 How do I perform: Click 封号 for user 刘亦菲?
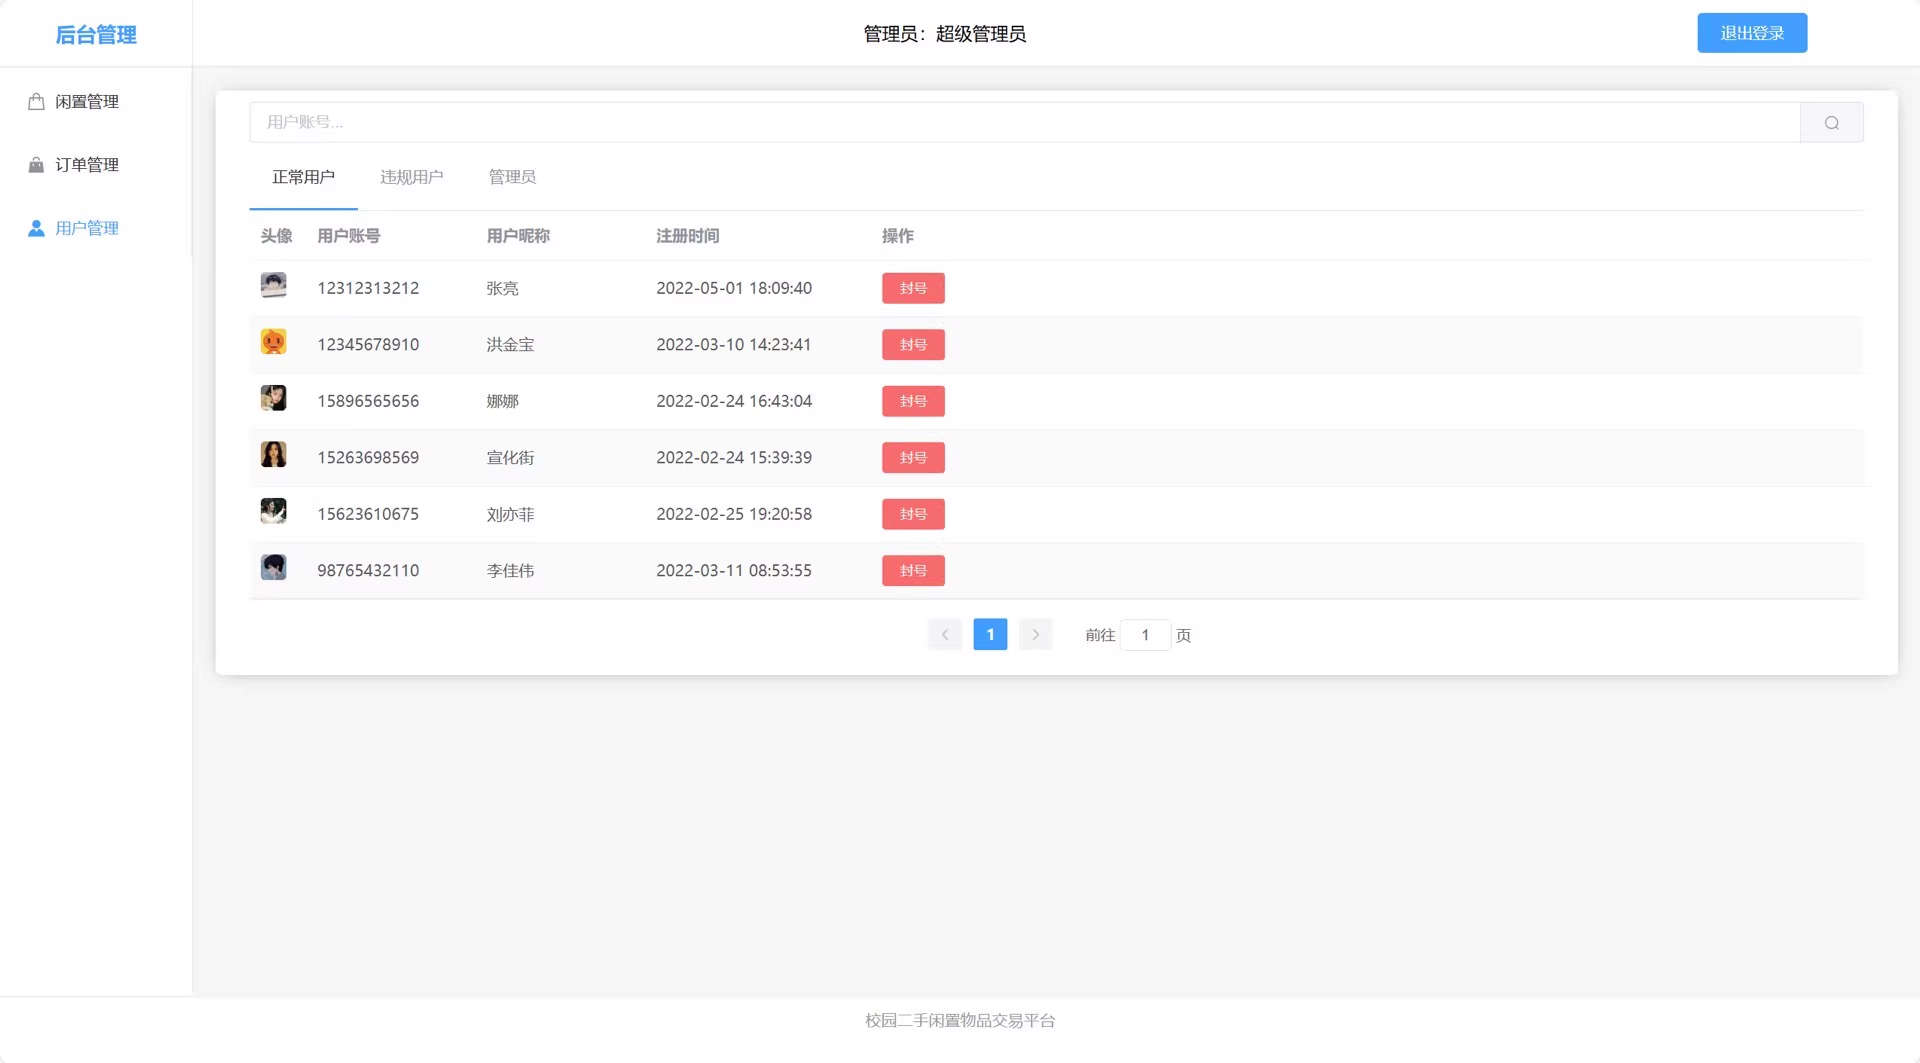(x=912, y=514)
